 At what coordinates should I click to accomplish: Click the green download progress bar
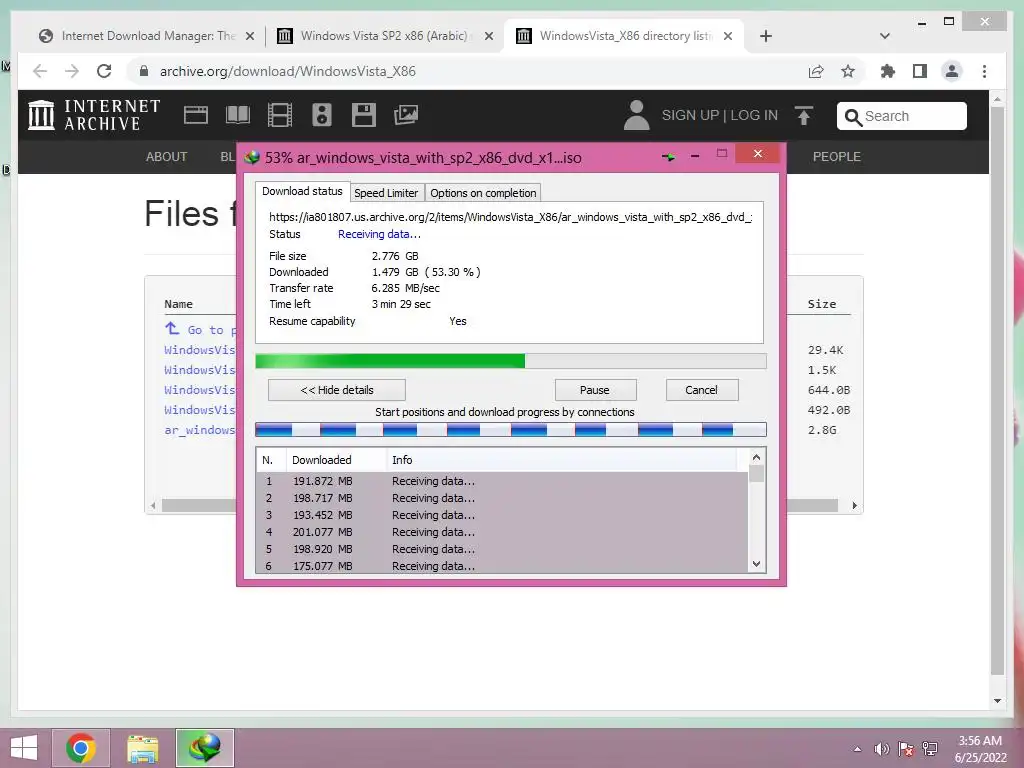pos(511,361)
